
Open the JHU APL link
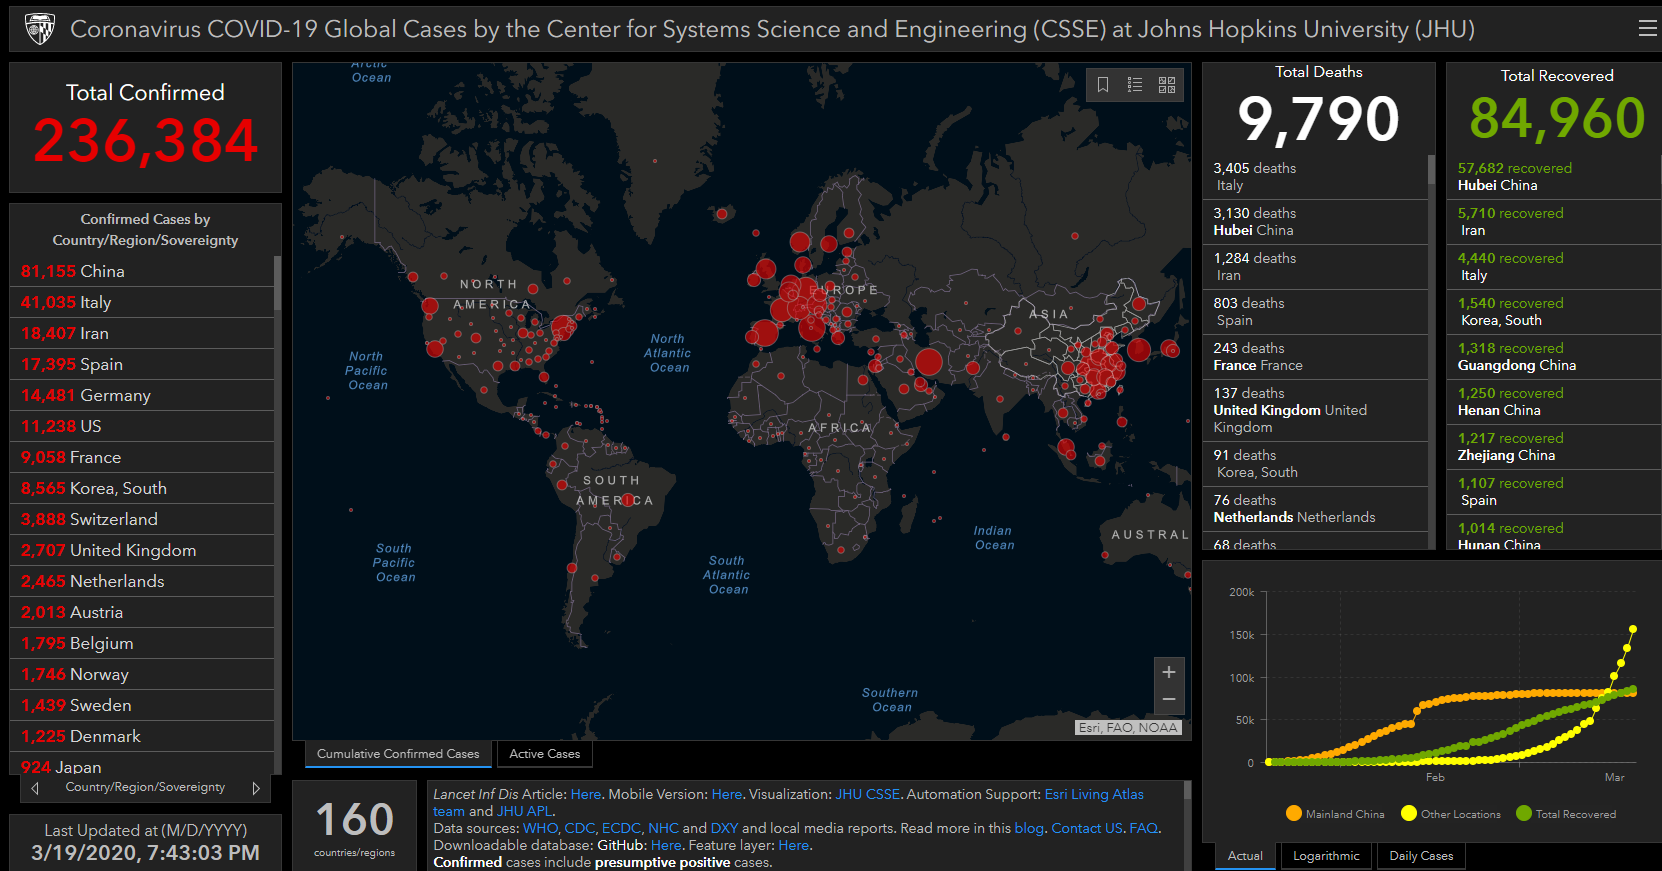click(525, 811)
